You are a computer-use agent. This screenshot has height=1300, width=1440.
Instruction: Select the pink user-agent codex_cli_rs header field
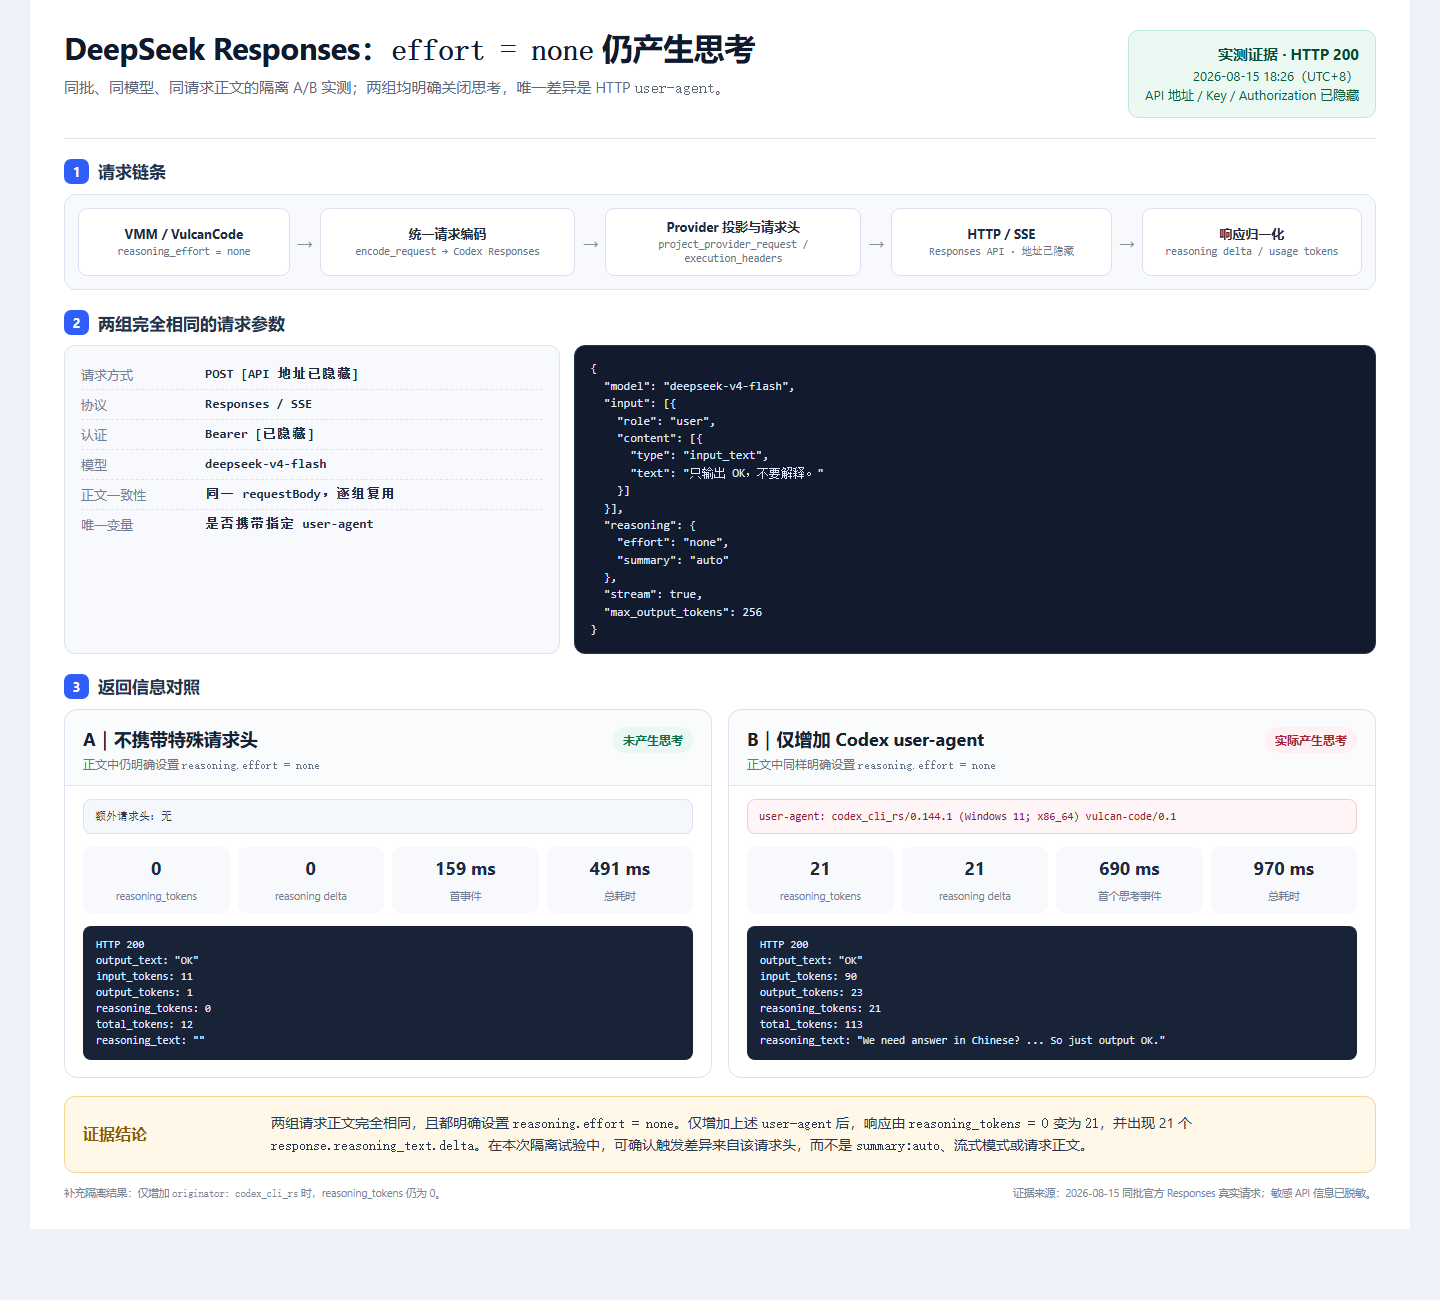(x=1052, y=816)
